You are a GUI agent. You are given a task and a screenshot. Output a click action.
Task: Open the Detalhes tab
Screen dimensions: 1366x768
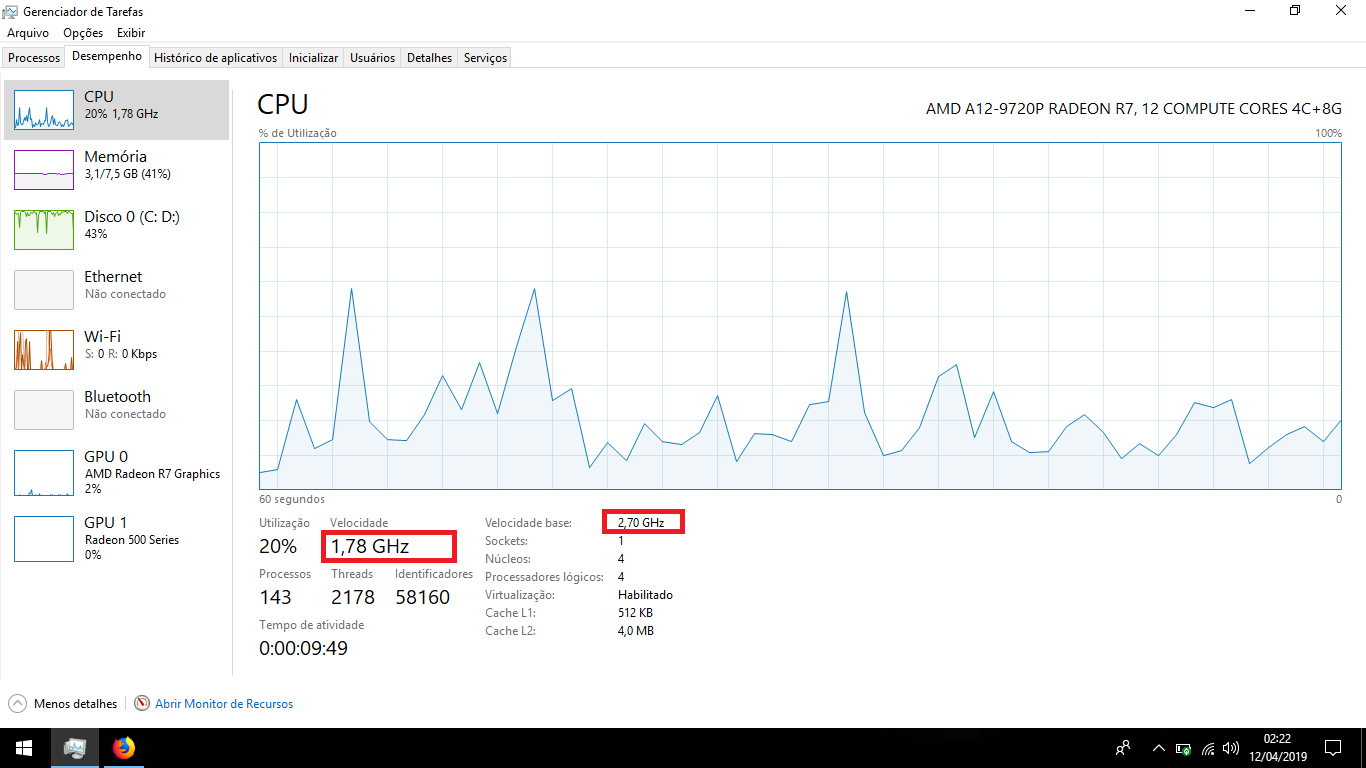click(x=430, y=58)
